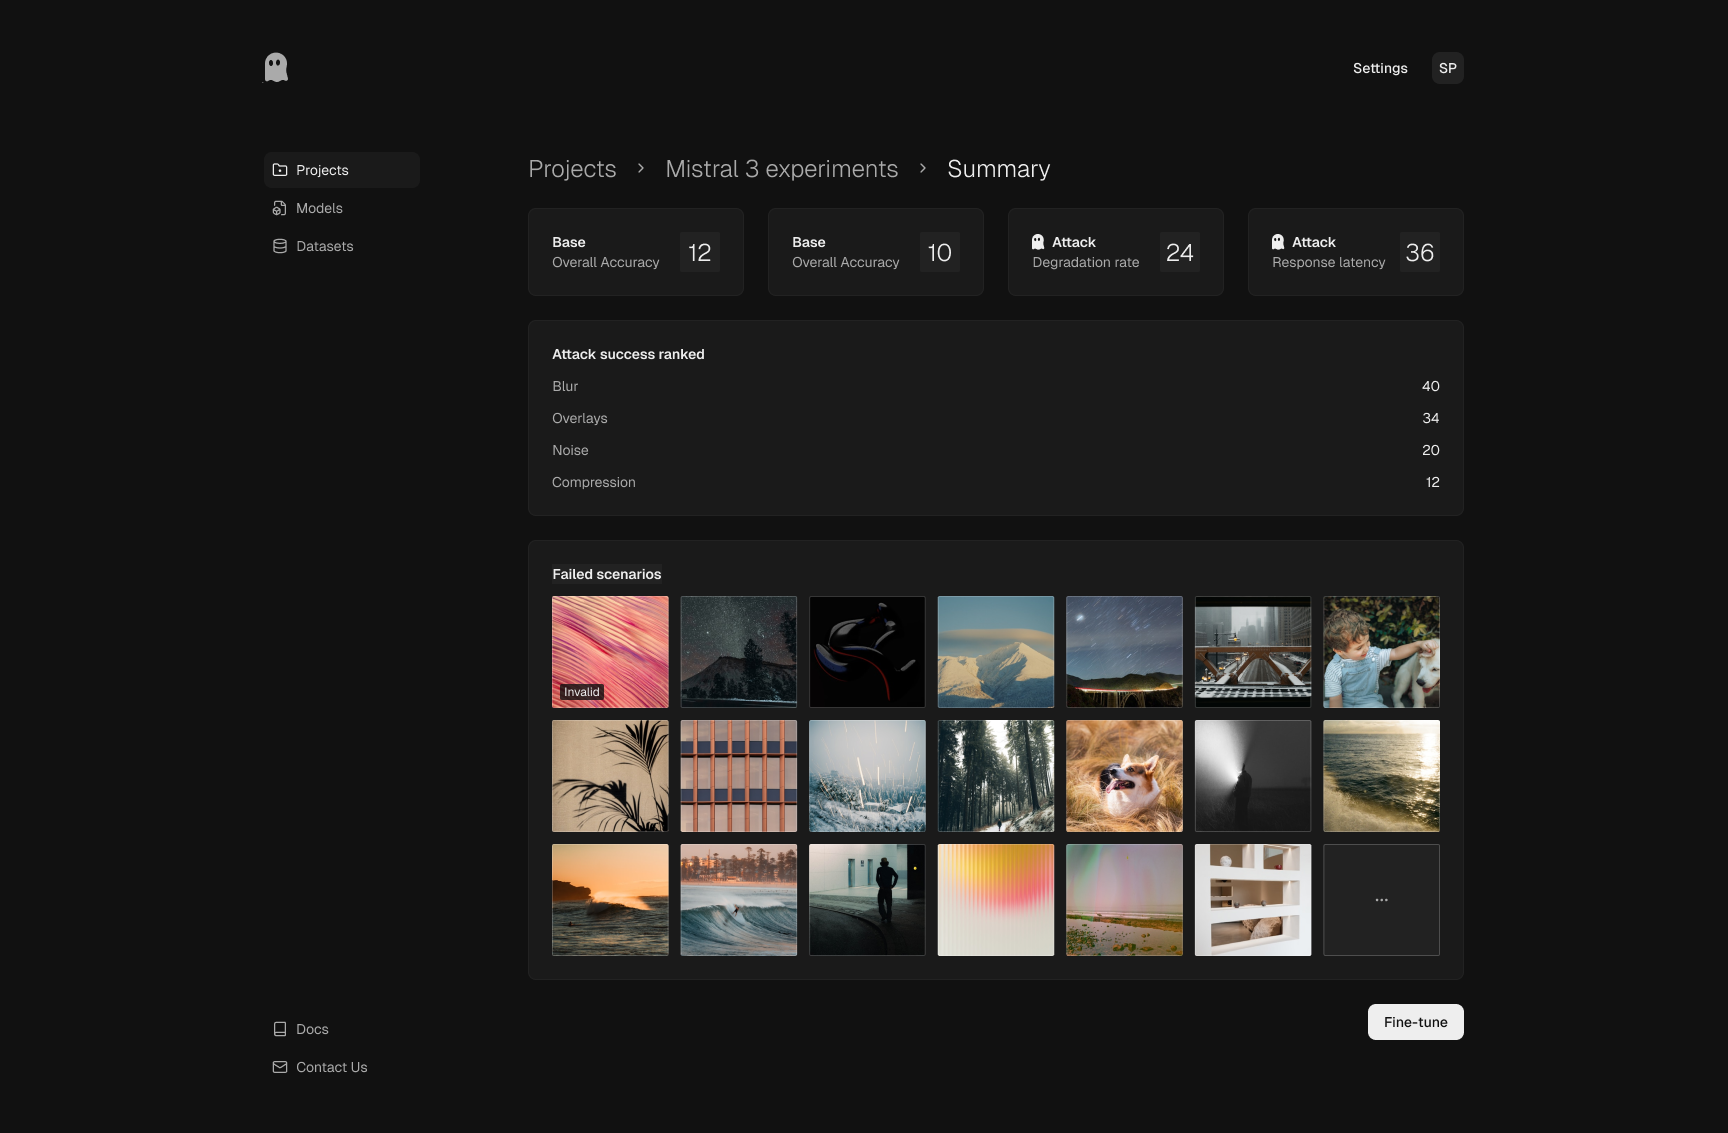Click the ghost icon on Degradation rate card
1728x1133 pixels.
tap(1038, 242)
